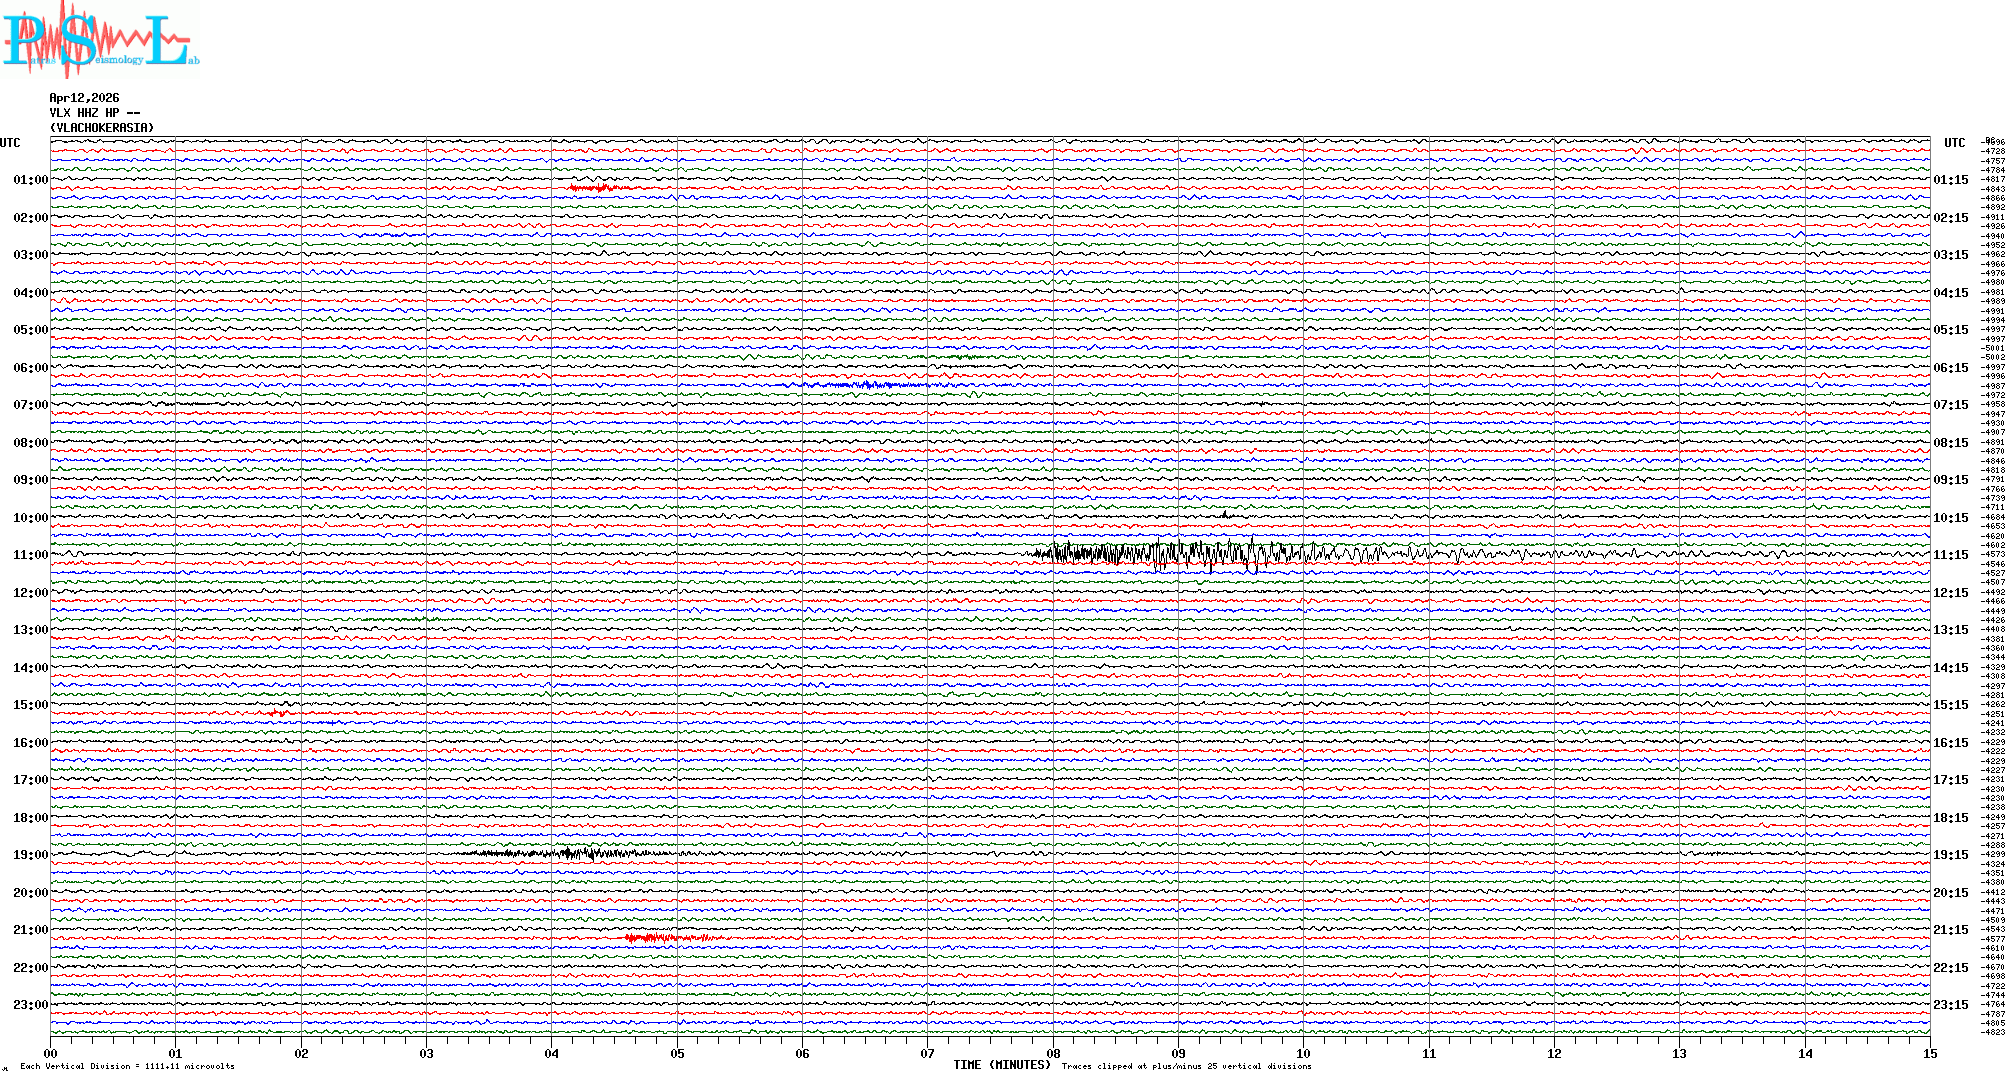Click the left UTC header label

10,143
